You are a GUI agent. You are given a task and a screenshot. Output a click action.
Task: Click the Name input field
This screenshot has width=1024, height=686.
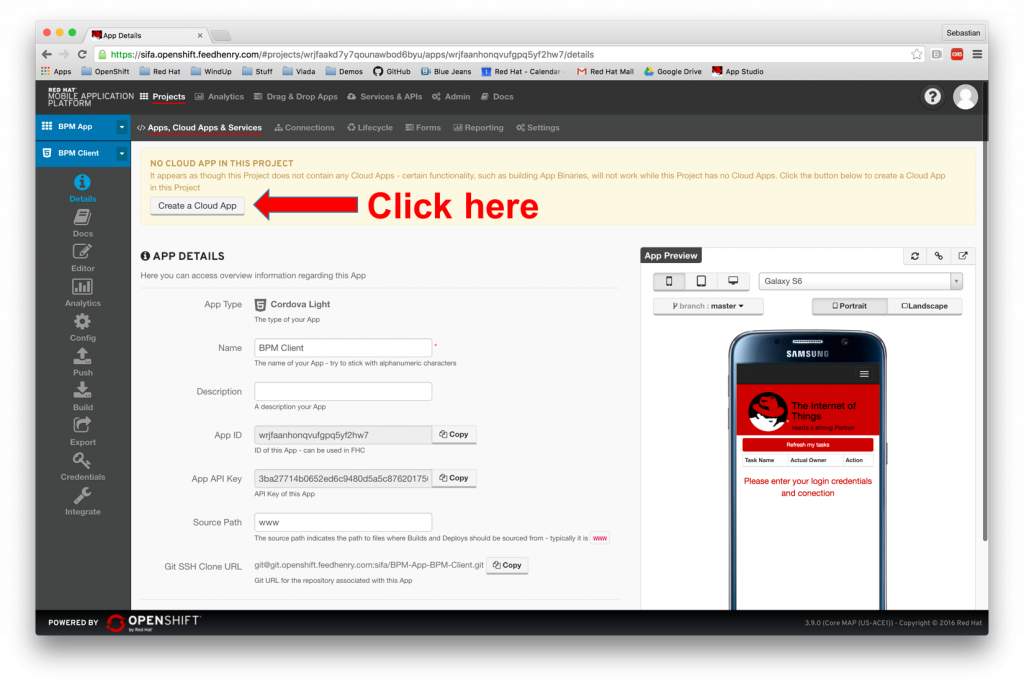343,348
